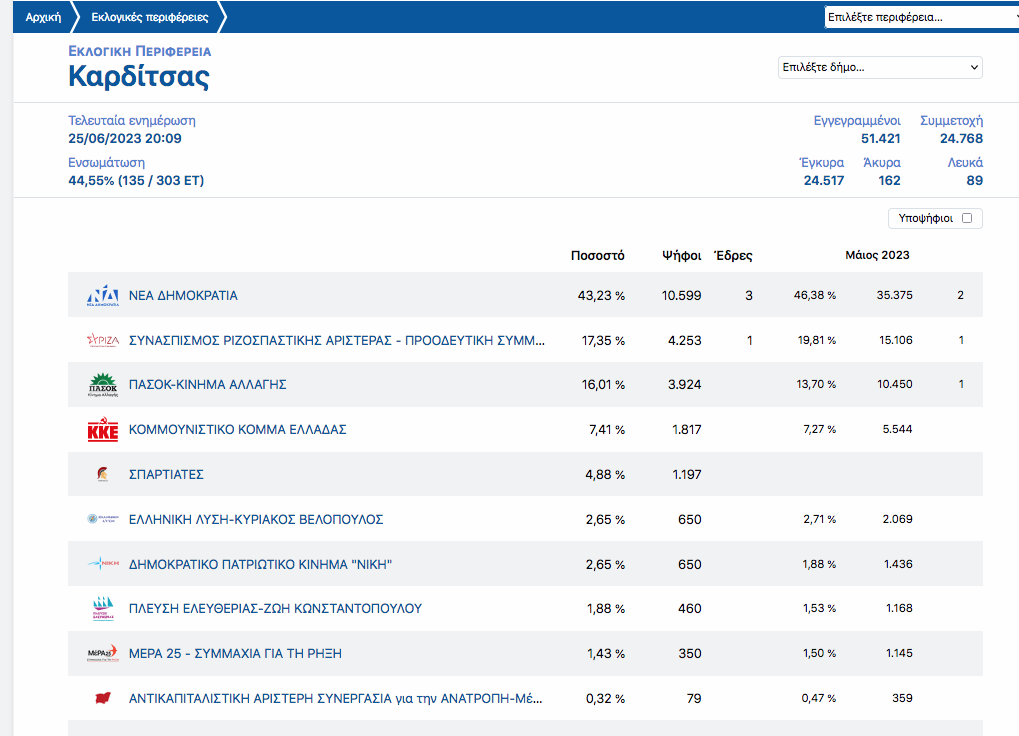This screenshot has height=736, width=1019.
Task: Click the ΠΑΣΟΚ-ΚΙΝΗΜΑ ΑΛΛΑΓΗΣ party name
Action: point(208,385)
